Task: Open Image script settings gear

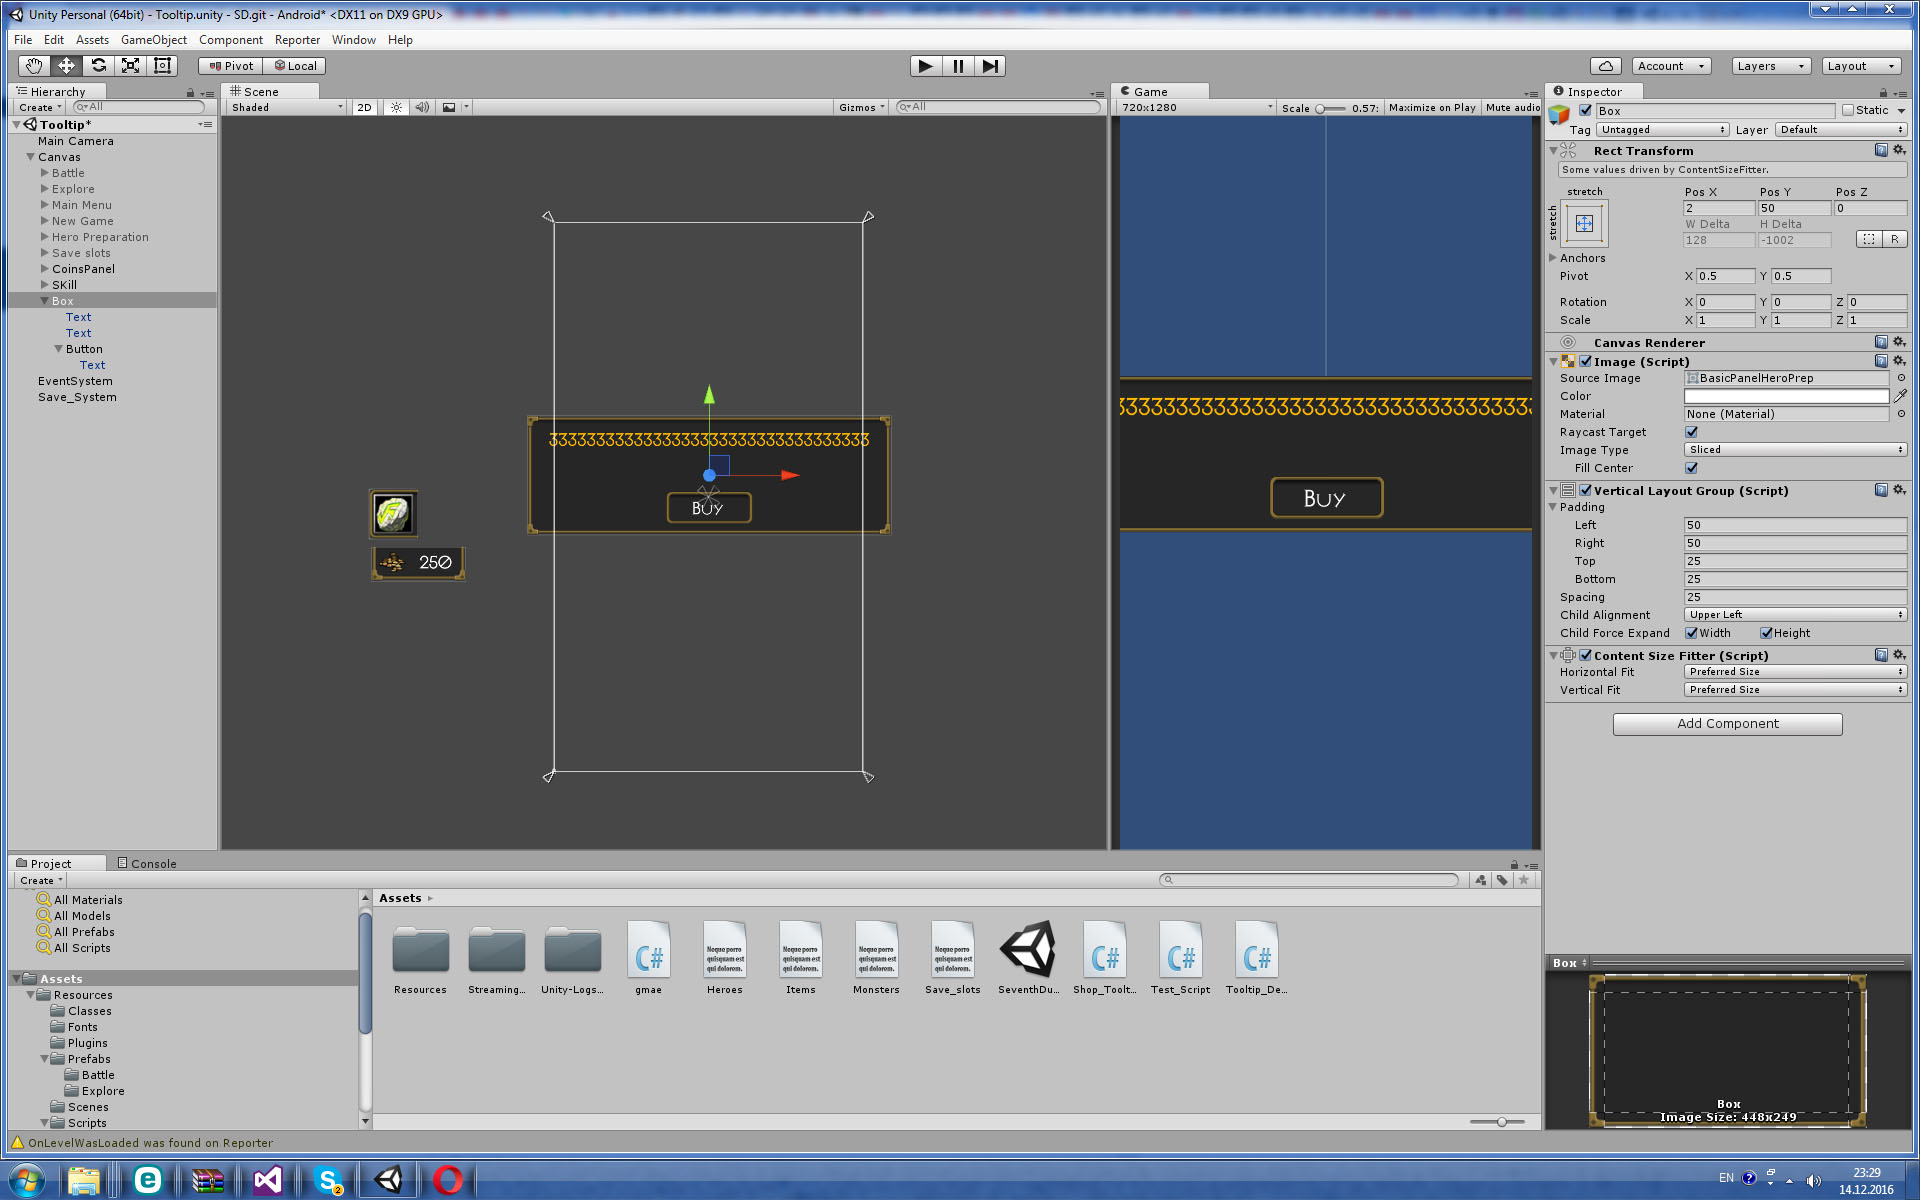Action: (x=1899, y=361)
